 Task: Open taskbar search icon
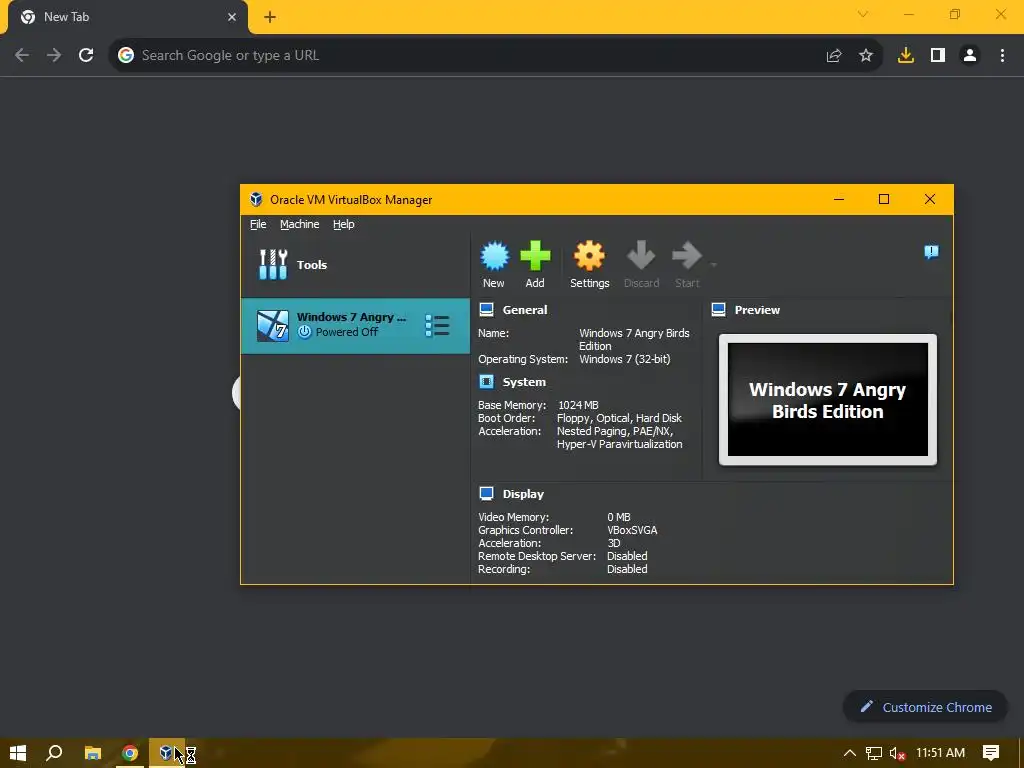pyautogui.click(x=54, y=753)
